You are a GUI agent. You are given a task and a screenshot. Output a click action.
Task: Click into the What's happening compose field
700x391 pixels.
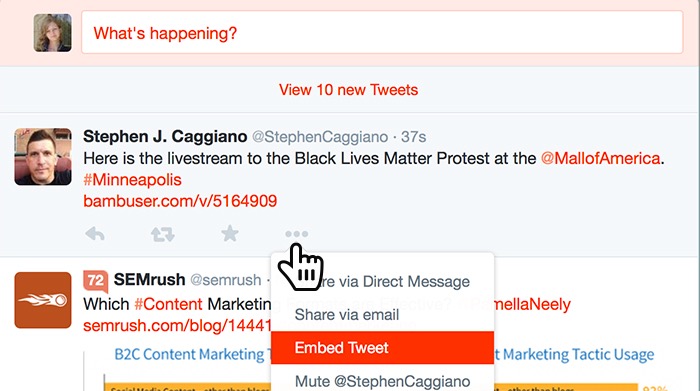[x=382, y=33]
